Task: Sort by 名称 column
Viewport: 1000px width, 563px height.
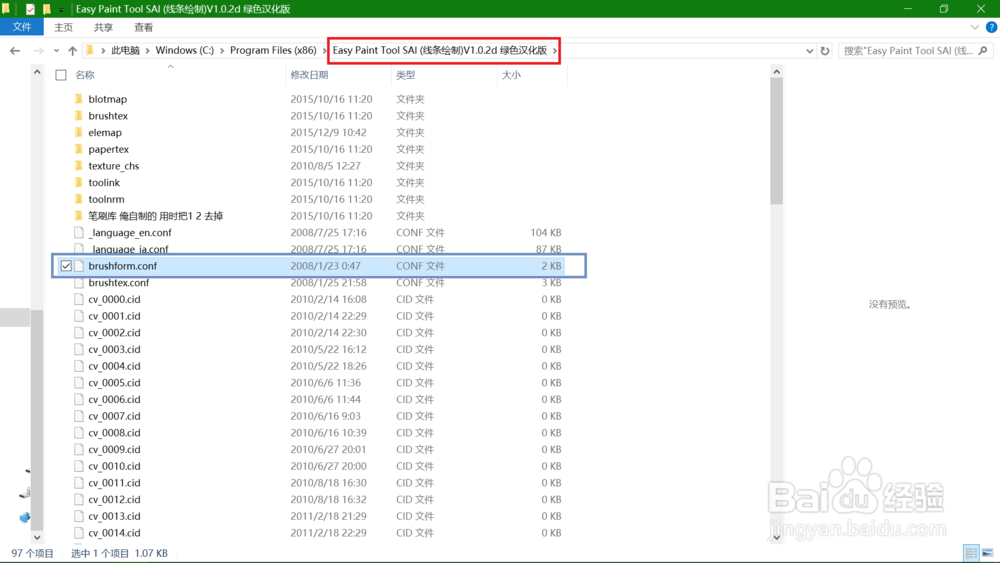Action: 85,75
